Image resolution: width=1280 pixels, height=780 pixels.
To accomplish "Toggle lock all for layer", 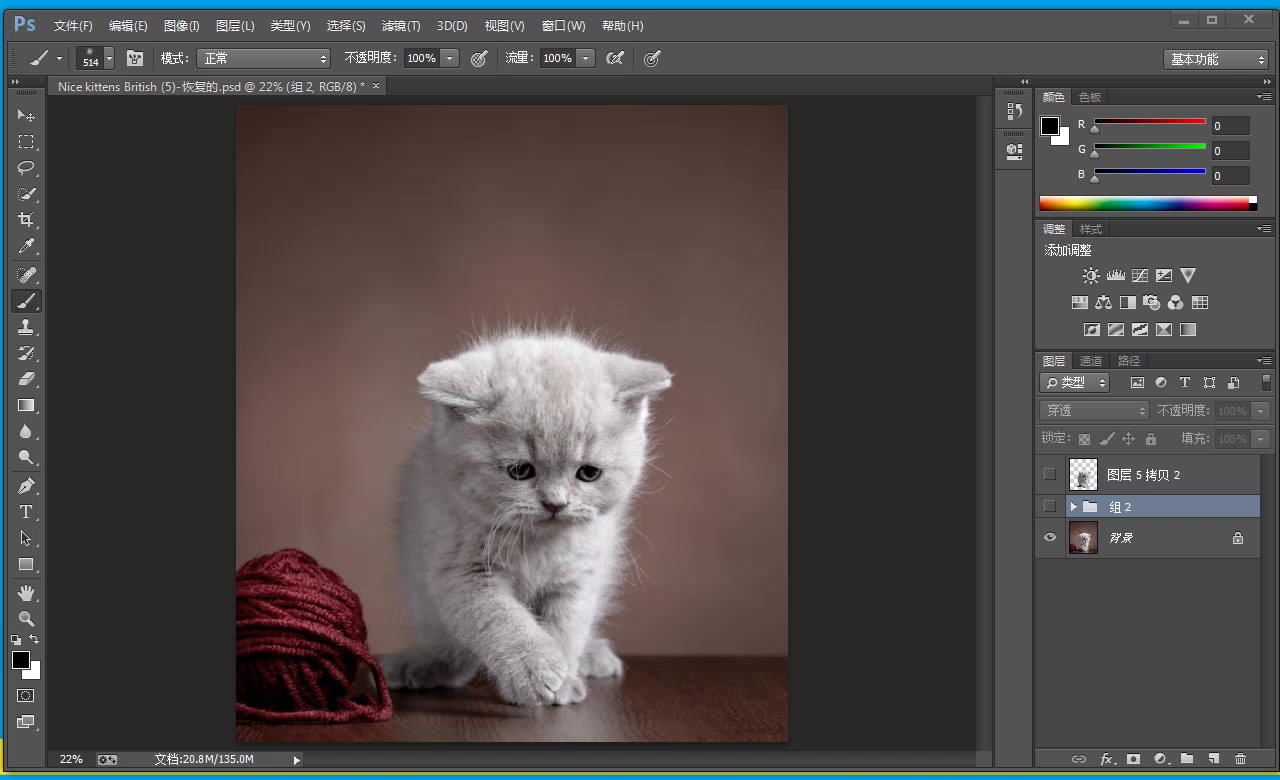I will 1151,439.
